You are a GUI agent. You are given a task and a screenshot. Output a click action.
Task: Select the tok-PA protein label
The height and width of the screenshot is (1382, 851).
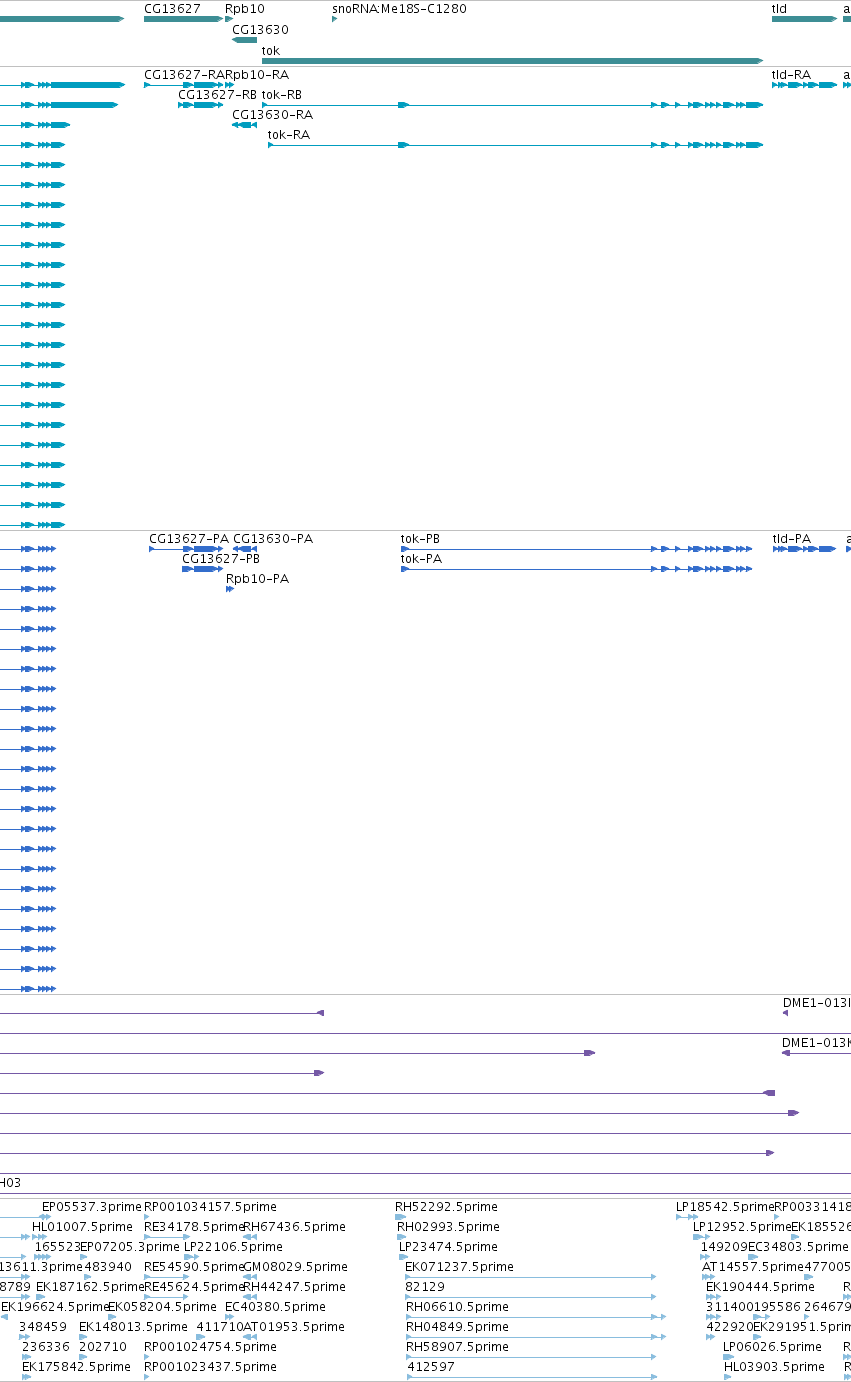coord(421,559)
